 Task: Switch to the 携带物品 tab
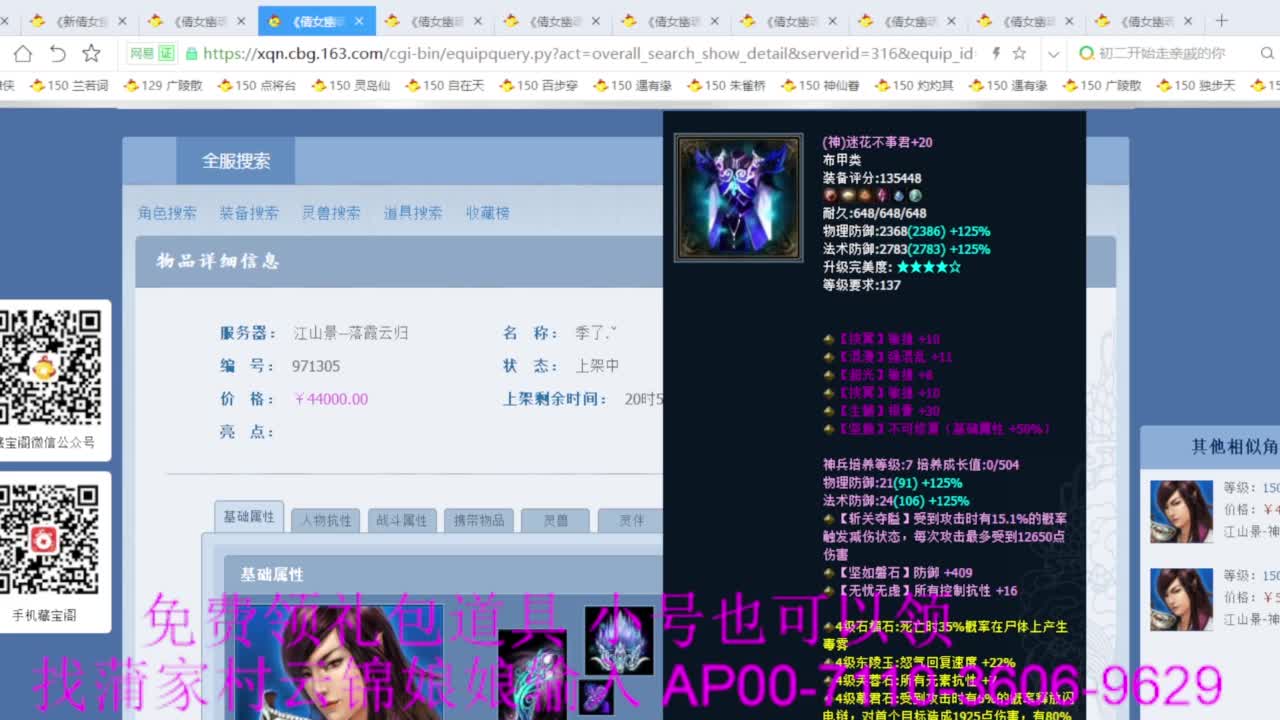(478, 520)
